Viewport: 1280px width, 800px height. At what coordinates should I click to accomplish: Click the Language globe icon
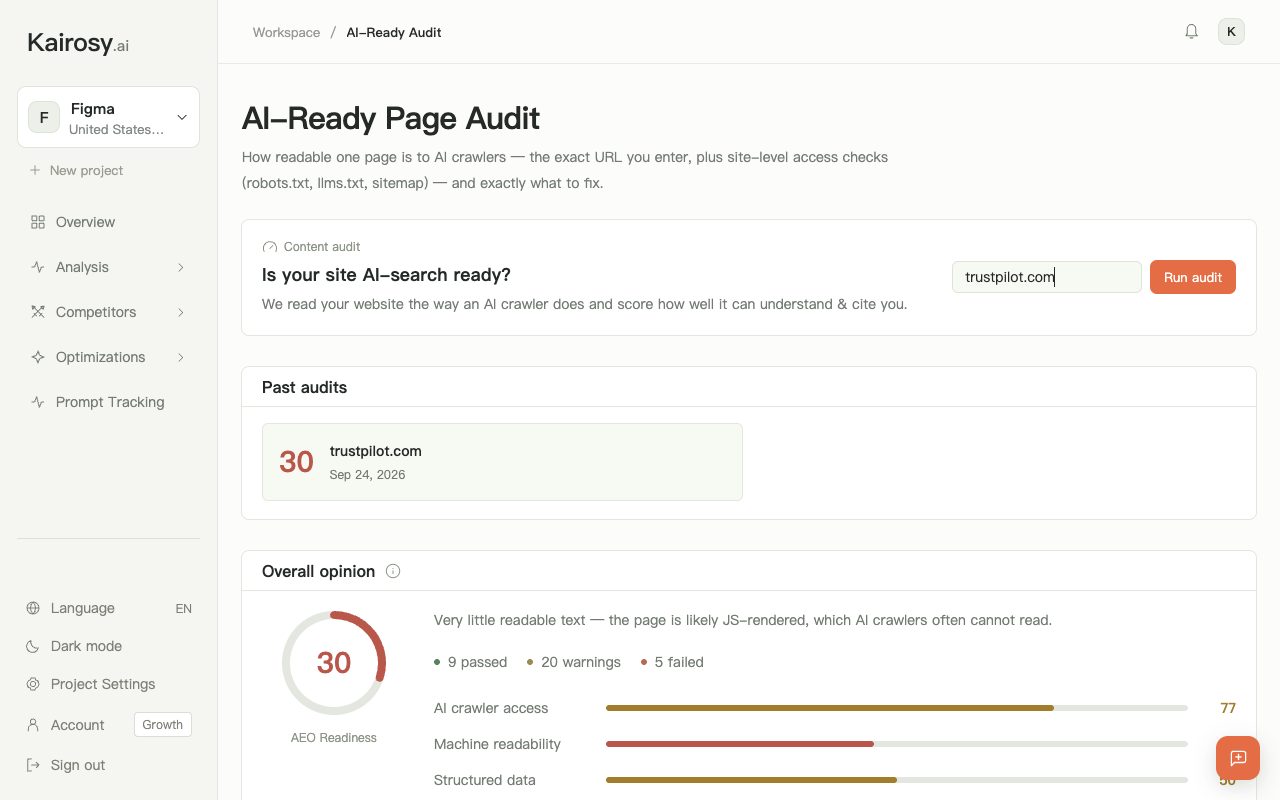click(33, 608)
